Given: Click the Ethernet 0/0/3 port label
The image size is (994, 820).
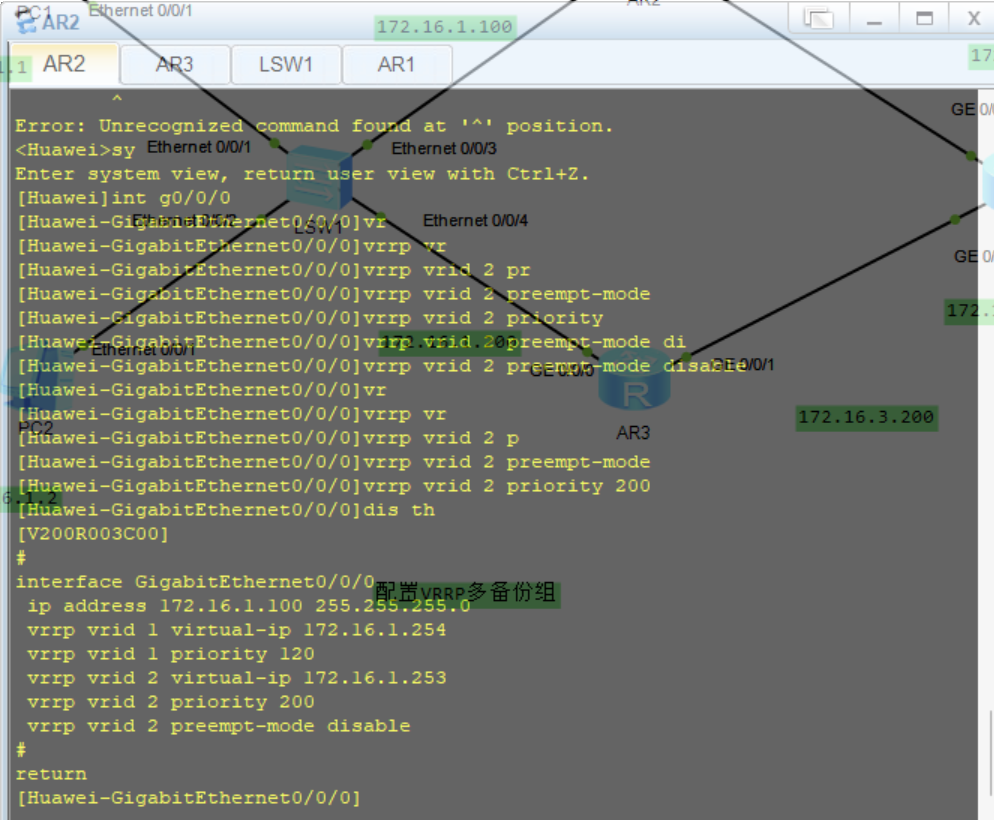Looking at the screenshot, I should pos(444,148).
